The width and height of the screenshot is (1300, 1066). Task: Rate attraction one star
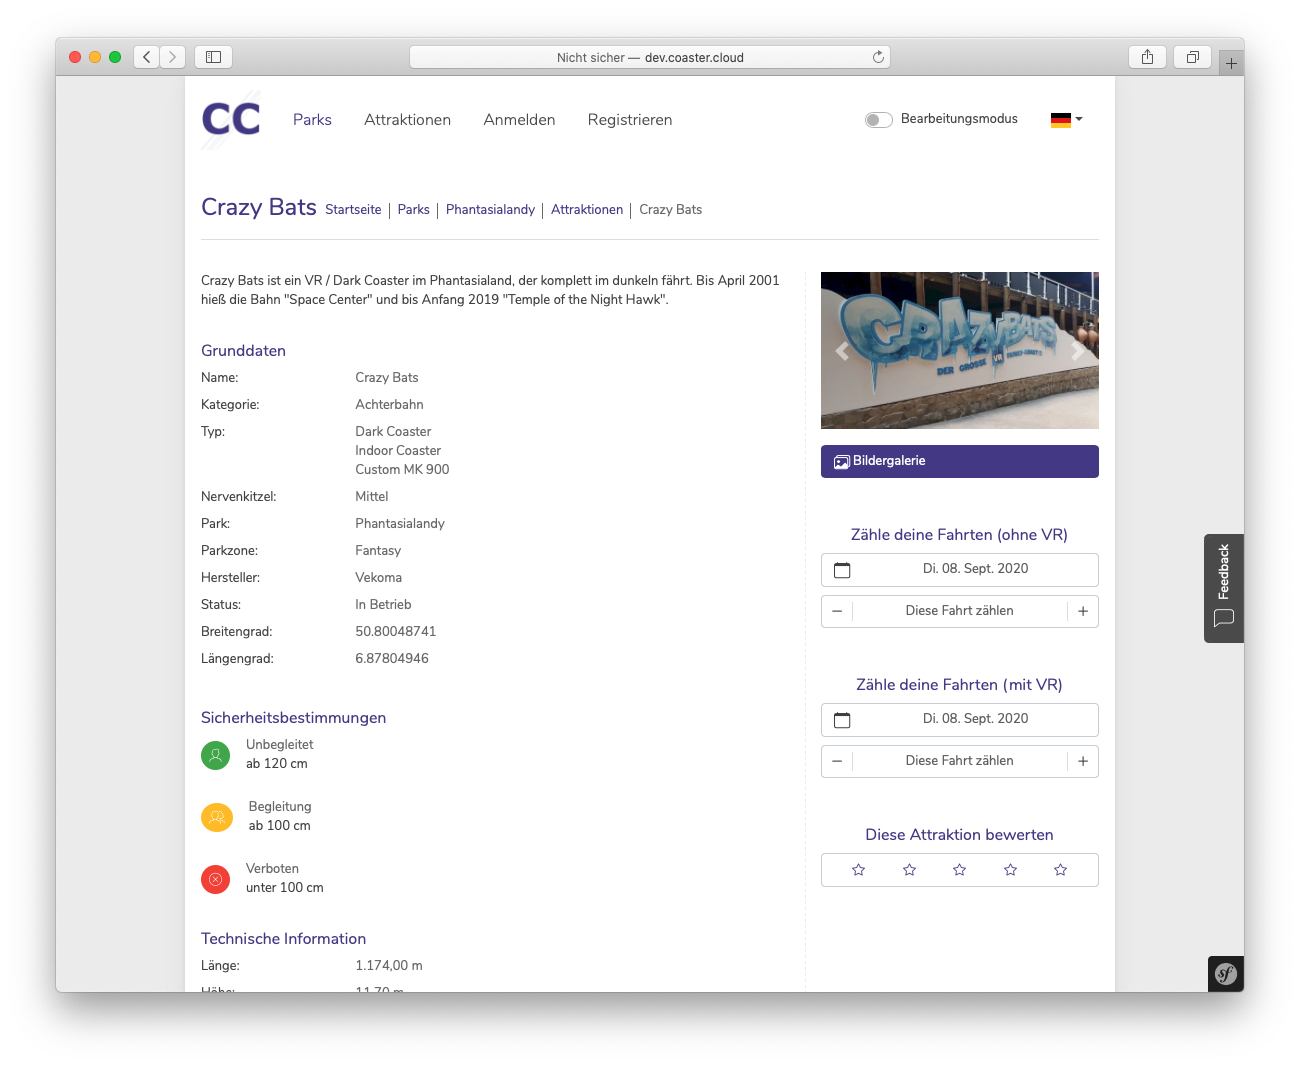click(858, 870)
